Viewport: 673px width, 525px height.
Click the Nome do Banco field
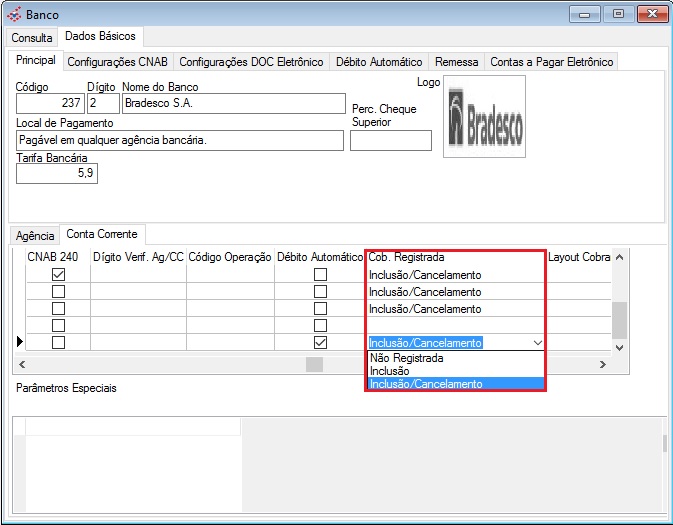point(231,103)
